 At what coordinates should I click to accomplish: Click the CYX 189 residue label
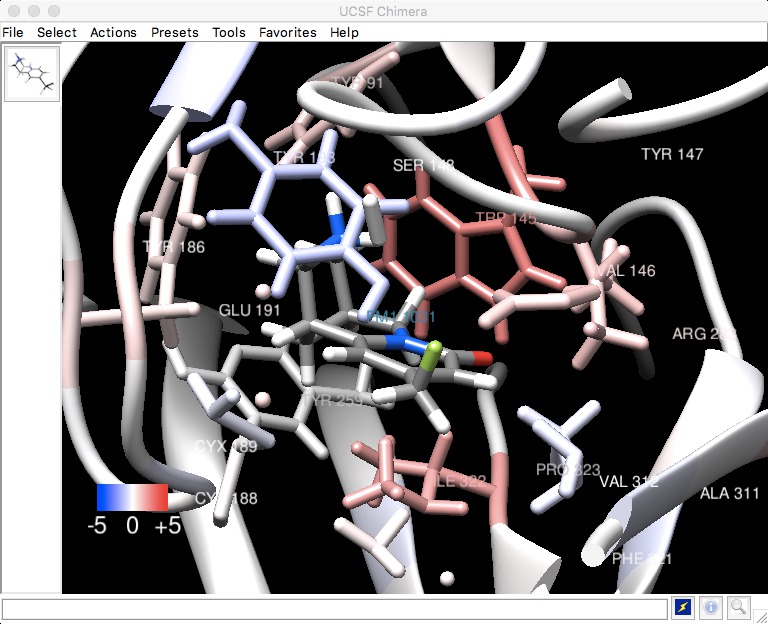pos(226,446)
